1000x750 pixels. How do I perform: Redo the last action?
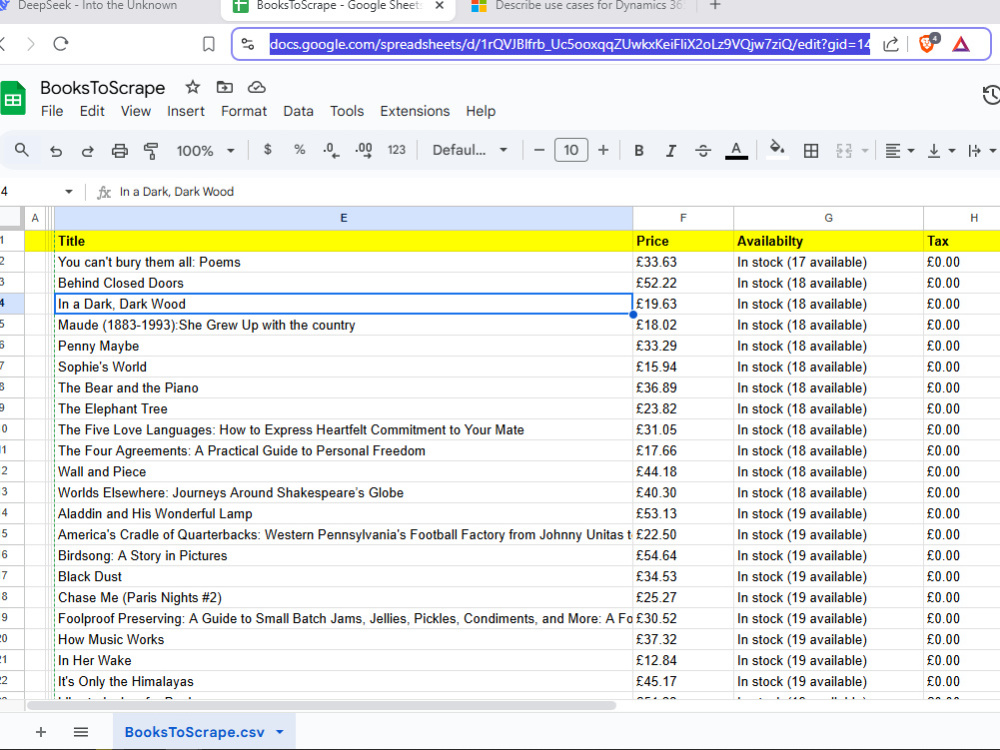[x=87, y=151]
